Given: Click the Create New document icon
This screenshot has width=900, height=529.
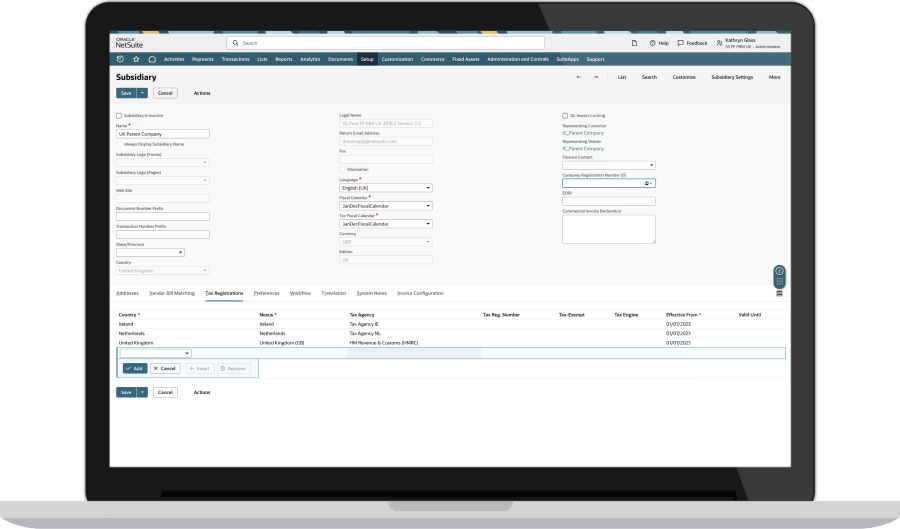Looking at the screenshot, I should tap(634, 43).
